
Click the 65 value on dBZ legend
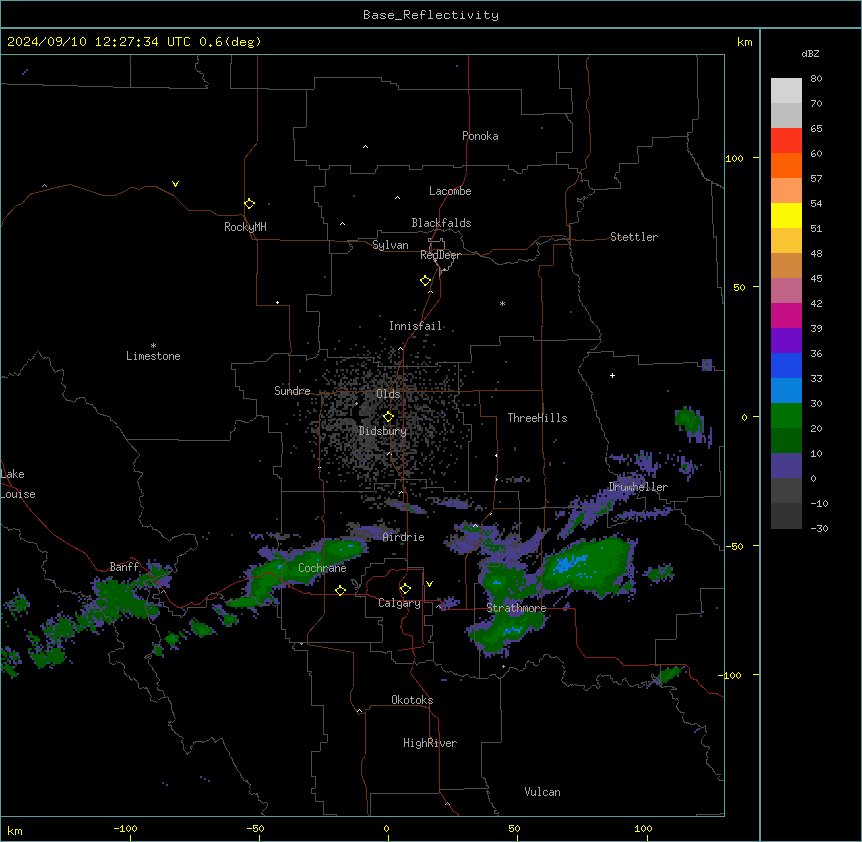(x=816, y=129)
